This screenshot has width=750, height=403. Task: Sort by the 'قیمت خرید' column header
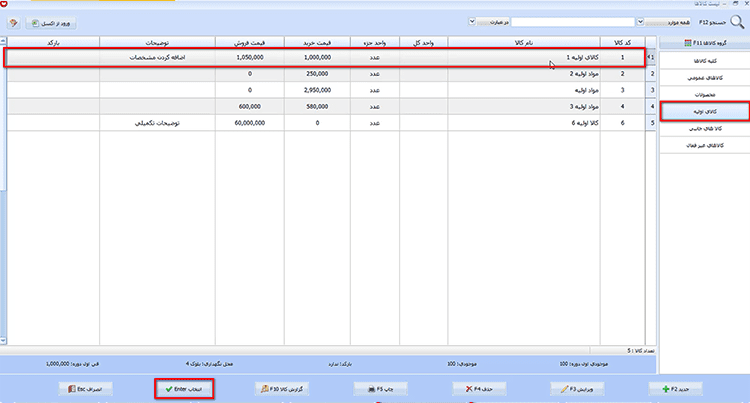[317, 43]
